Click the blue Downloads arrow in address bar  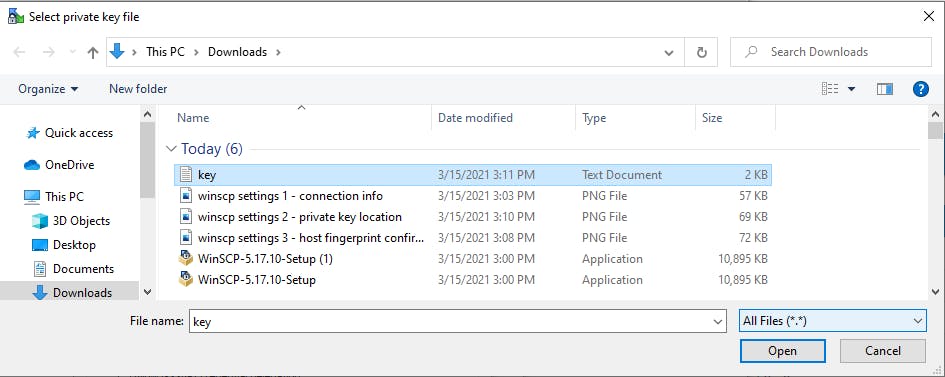pyautogui.click(x=117, y=52)
